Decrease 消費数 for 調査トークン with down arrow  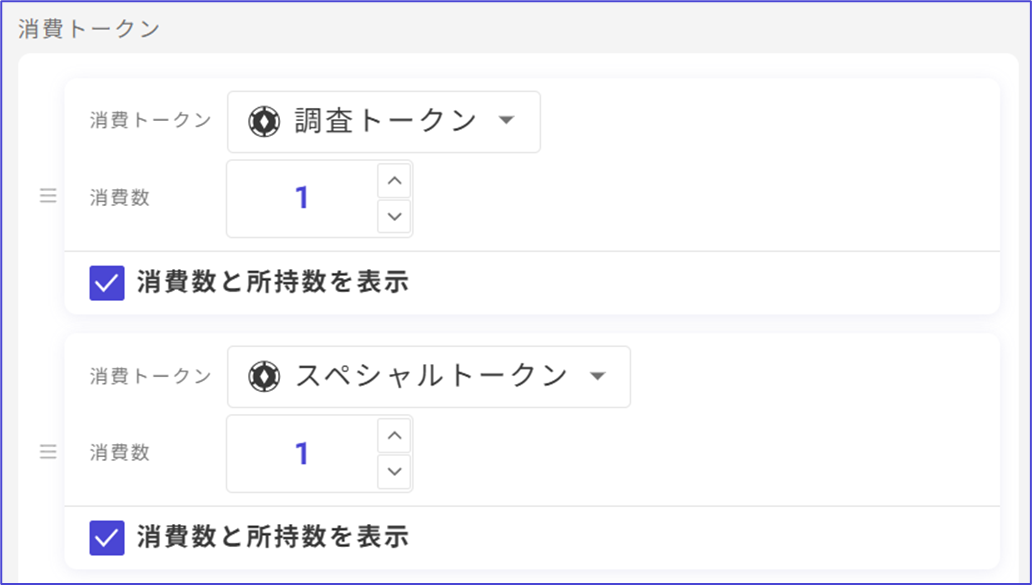tap(395, 216)
